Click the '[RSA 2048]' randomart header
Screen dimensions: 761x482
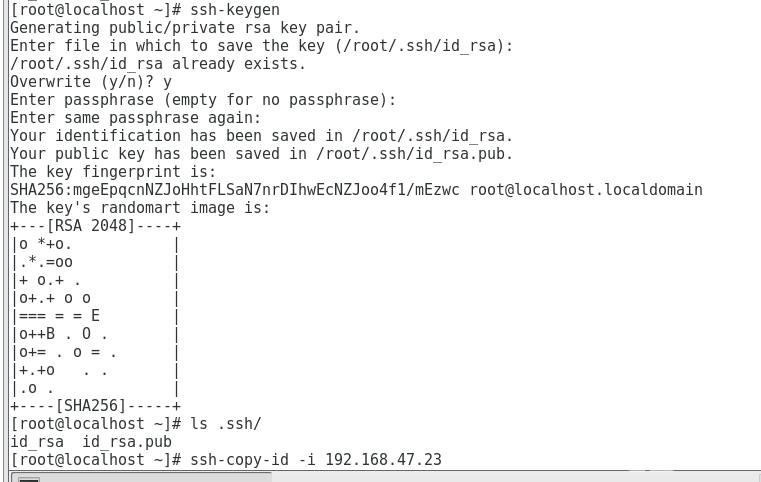(91, 226)
